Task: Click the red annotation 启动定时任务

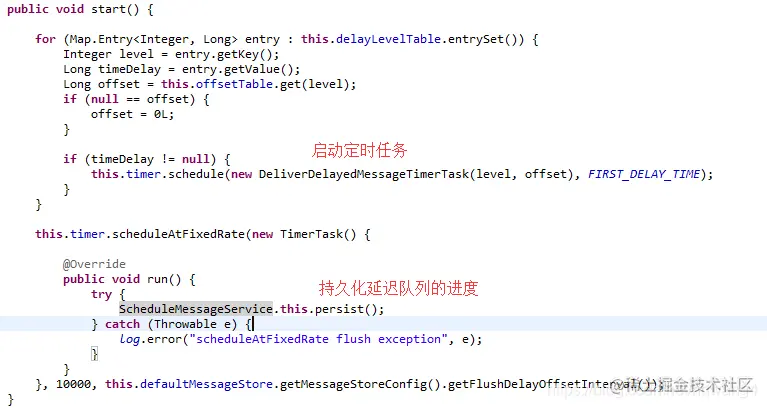Action: [360, 150]
